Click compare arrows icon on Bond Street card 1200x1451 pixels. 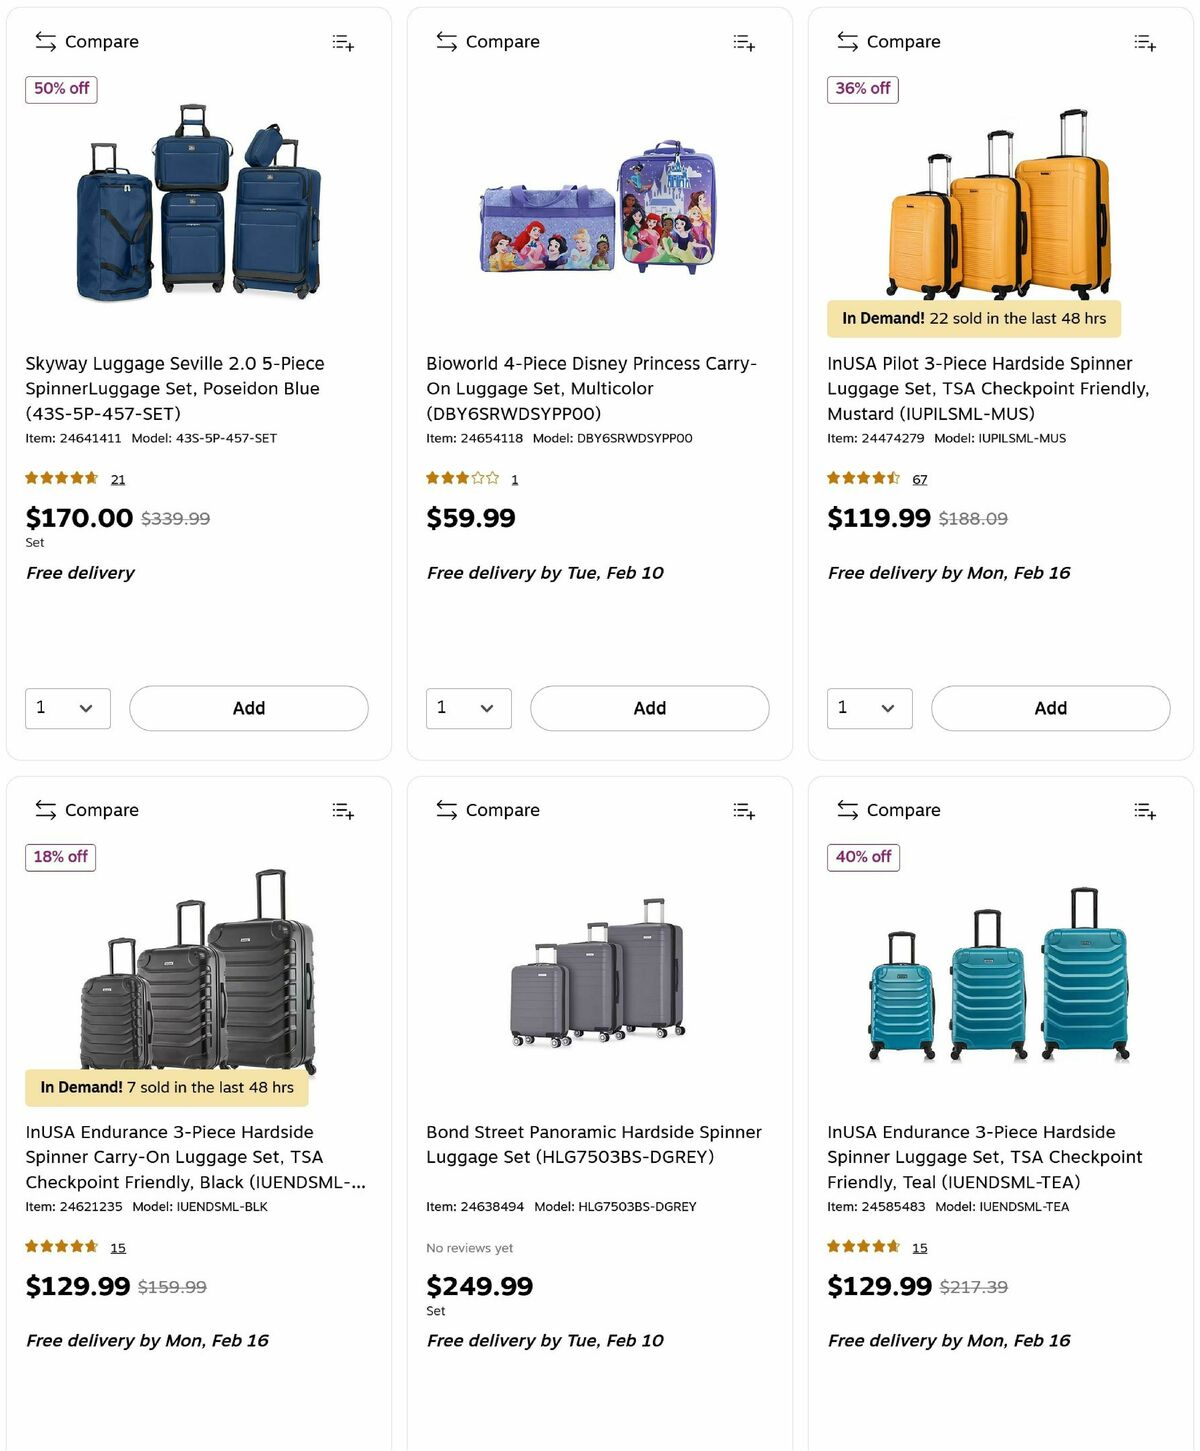tap(447, 810)
